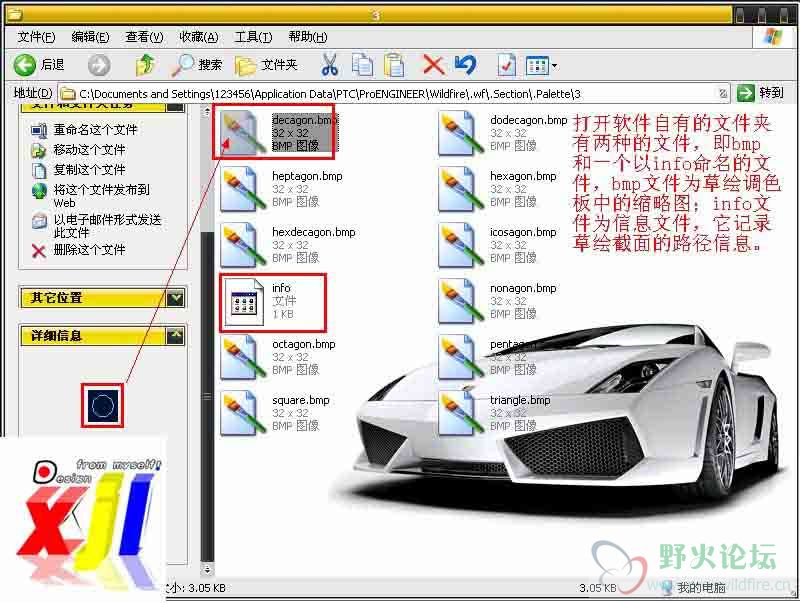800x603 pixels.
Task: Click the 转到 go button
Action: coord(760,93)
